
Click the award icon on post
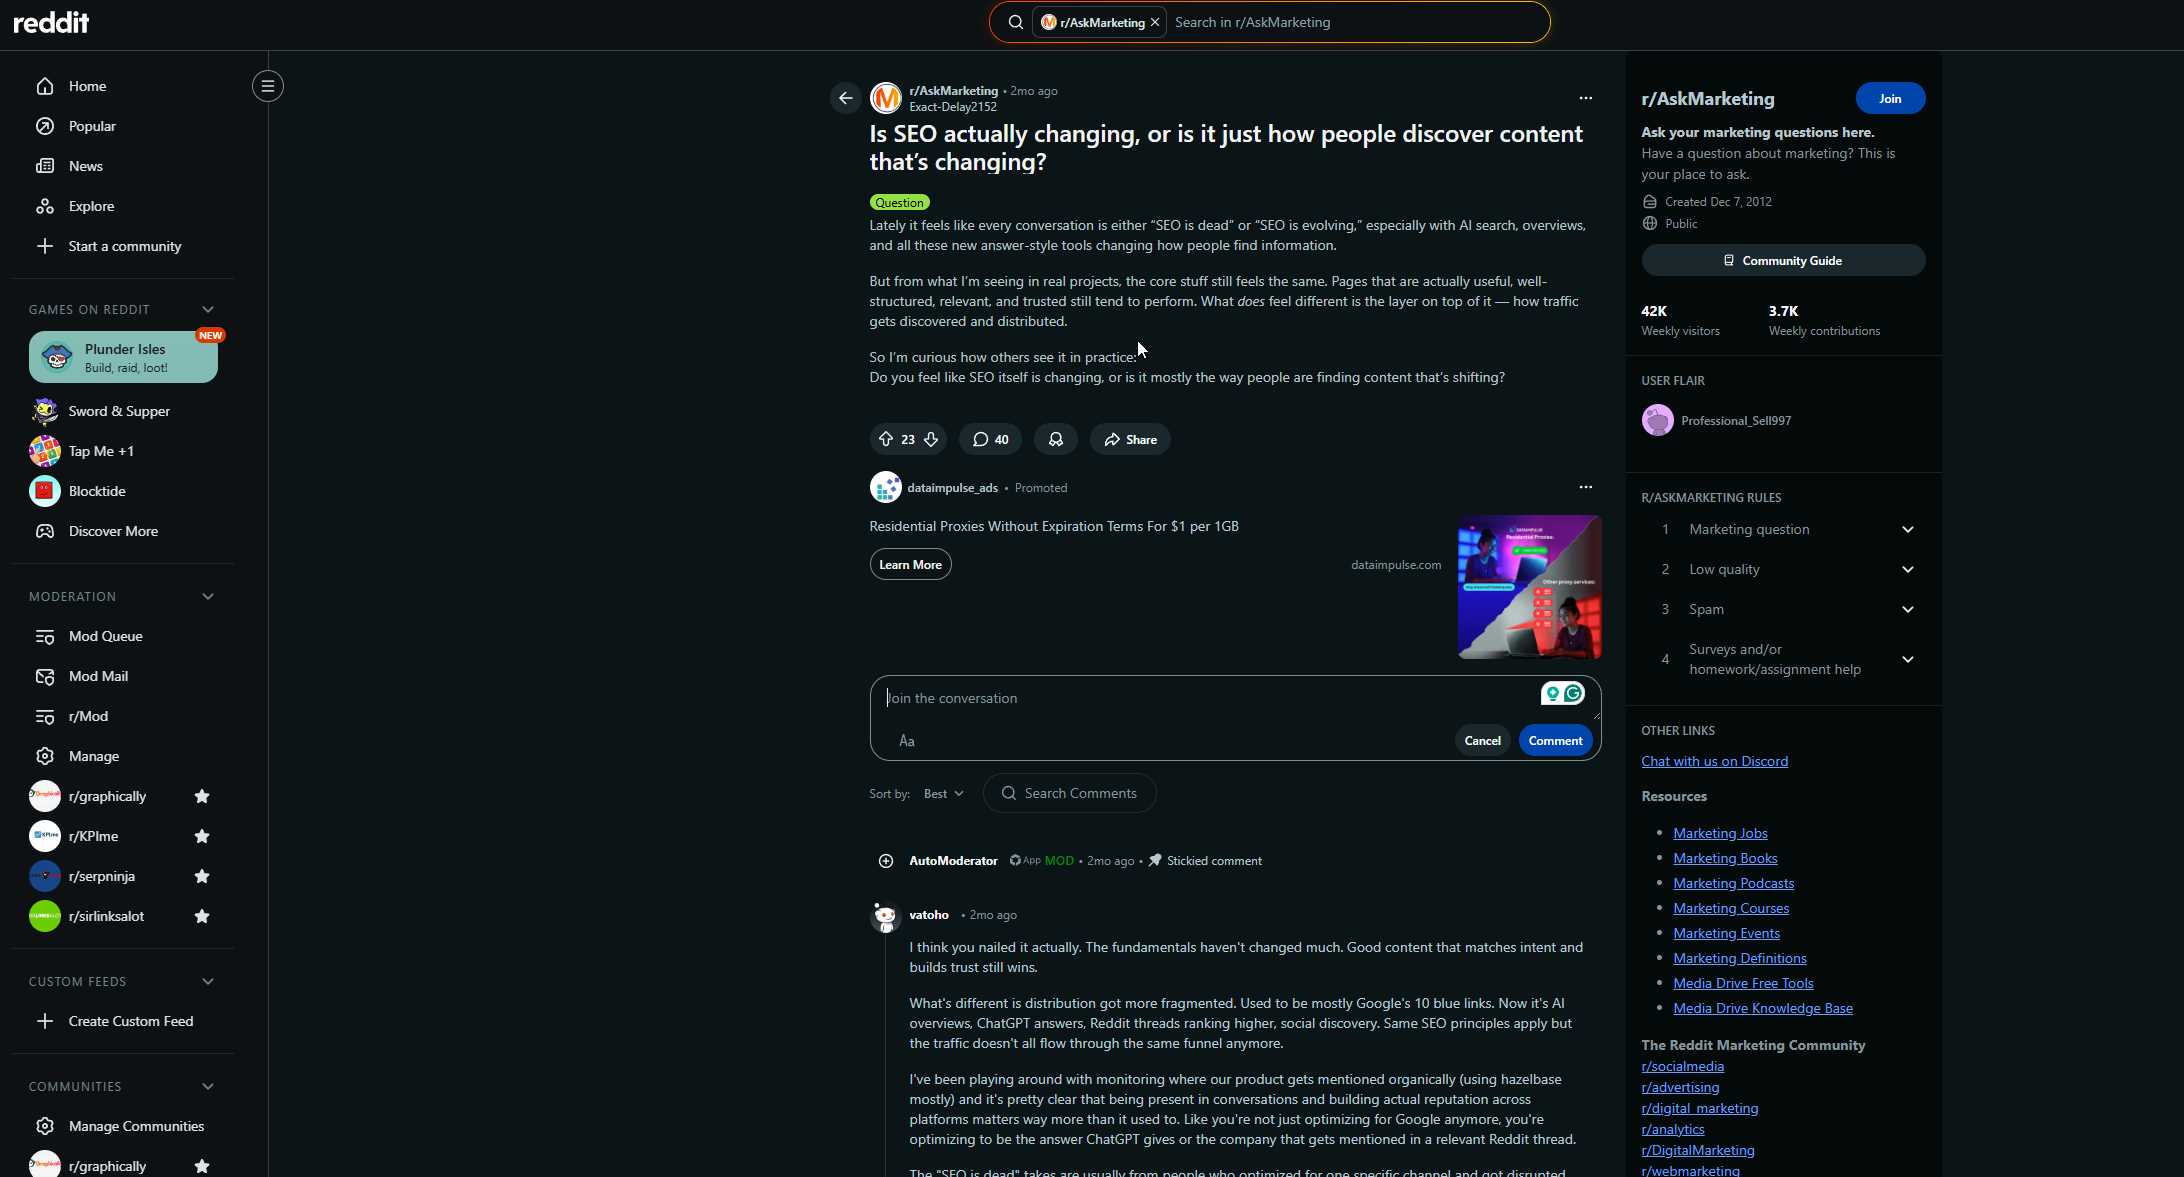1055,439
